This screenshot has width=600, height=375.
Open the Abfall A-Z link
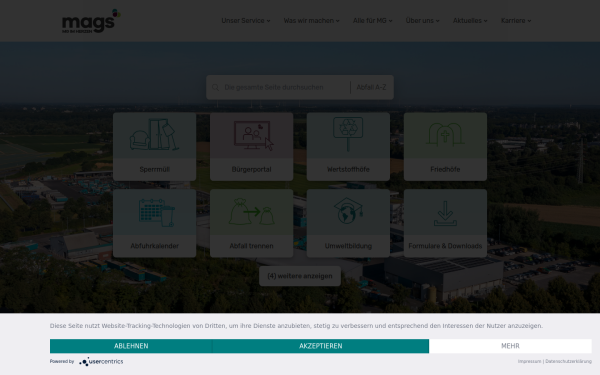pyautogui.click(x=371, y=88)
